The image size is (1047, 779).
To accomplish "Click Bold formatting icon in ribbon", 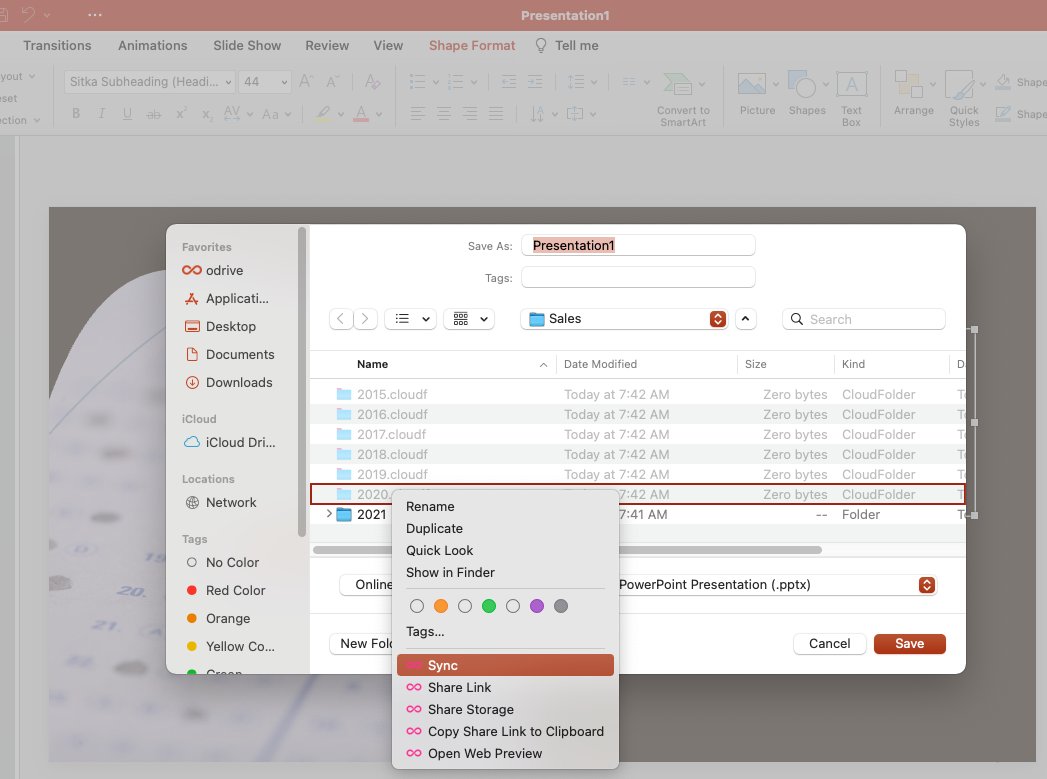I will point(76,113).
